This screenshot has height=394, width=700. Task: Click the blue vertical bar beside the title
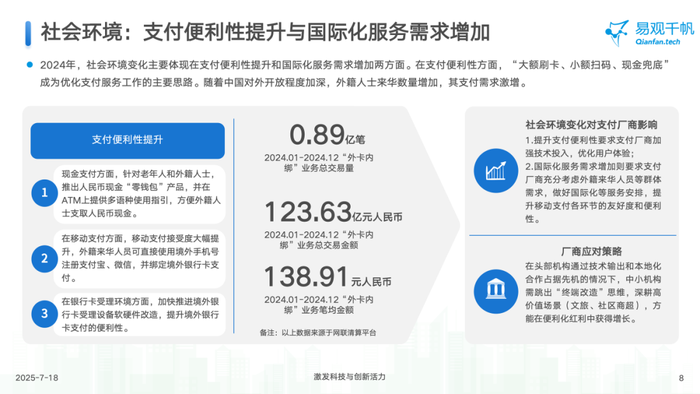click(28, 33)
